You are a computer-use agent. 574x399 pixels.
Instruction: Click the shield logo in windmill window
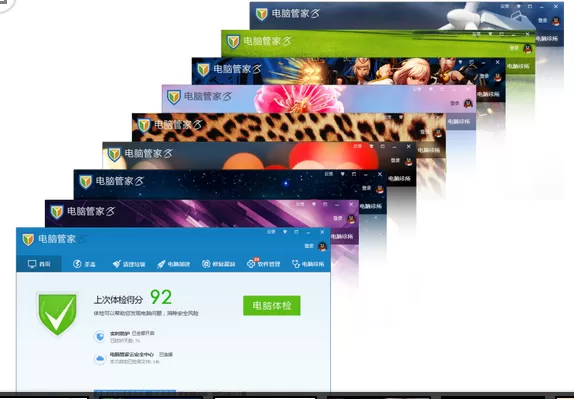261,14
